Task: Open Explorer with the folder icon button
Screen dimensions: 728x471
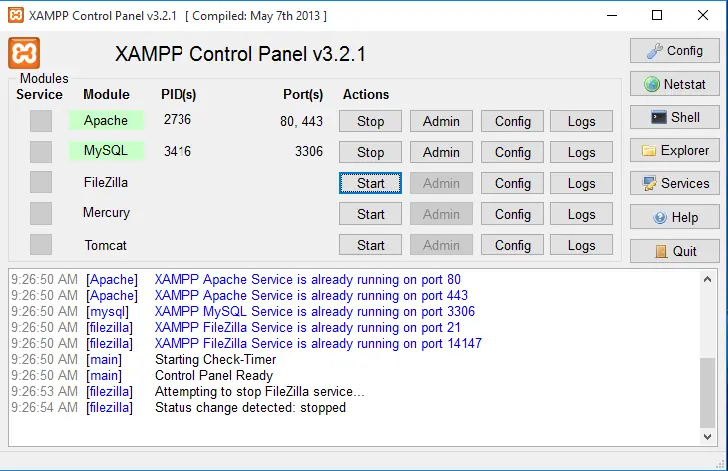Action: click(675, 150)
